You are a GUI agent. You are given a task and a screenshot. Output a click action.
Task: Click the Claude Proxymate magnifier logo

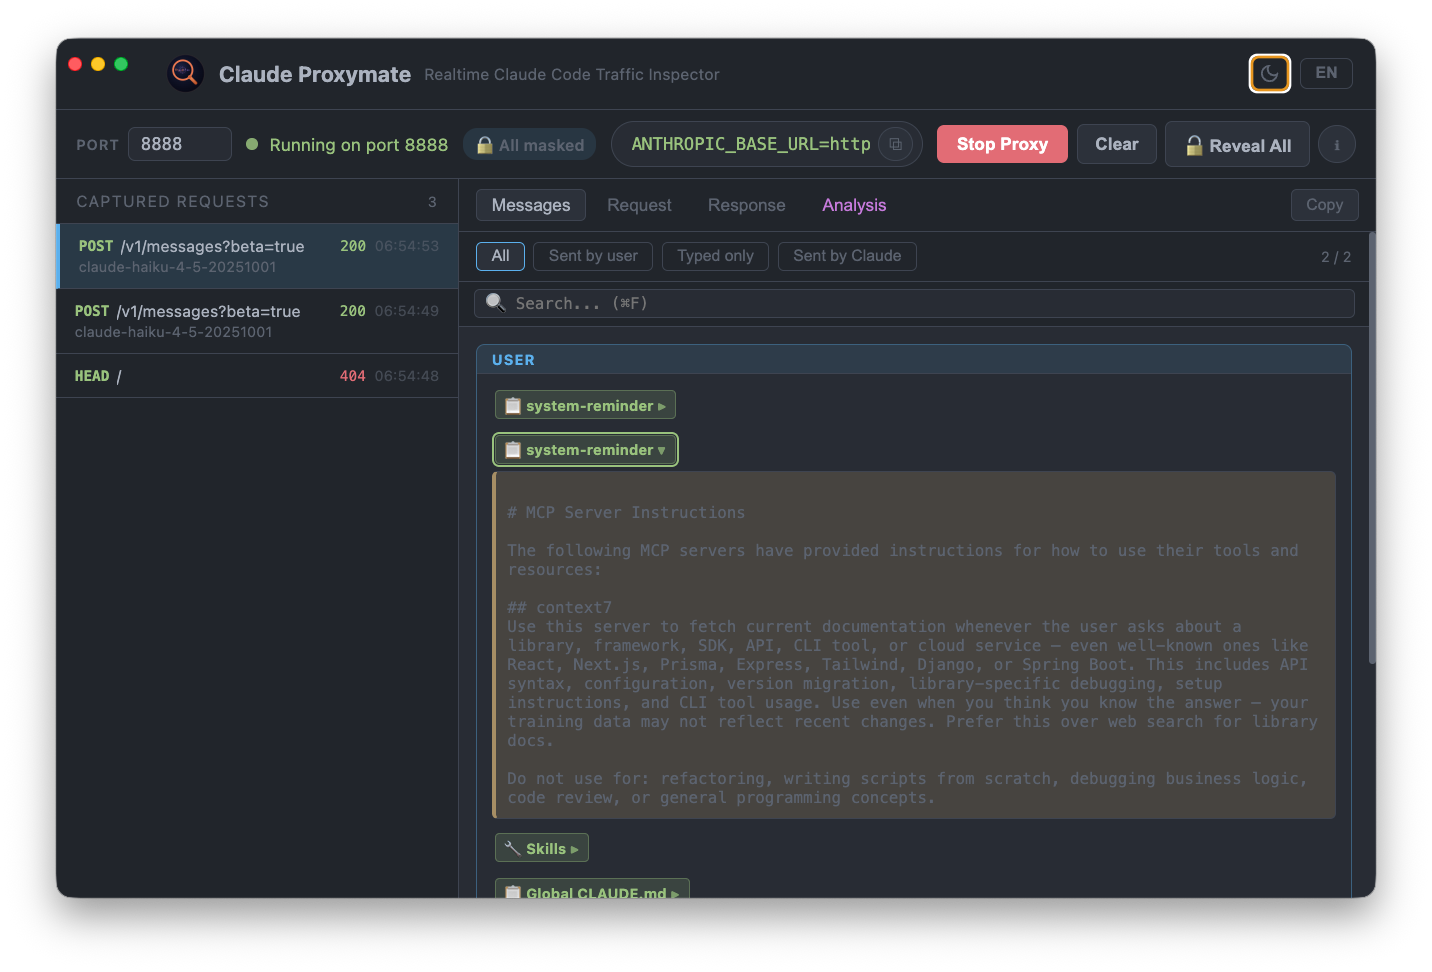pyautogui.click(x=185, y=73)
